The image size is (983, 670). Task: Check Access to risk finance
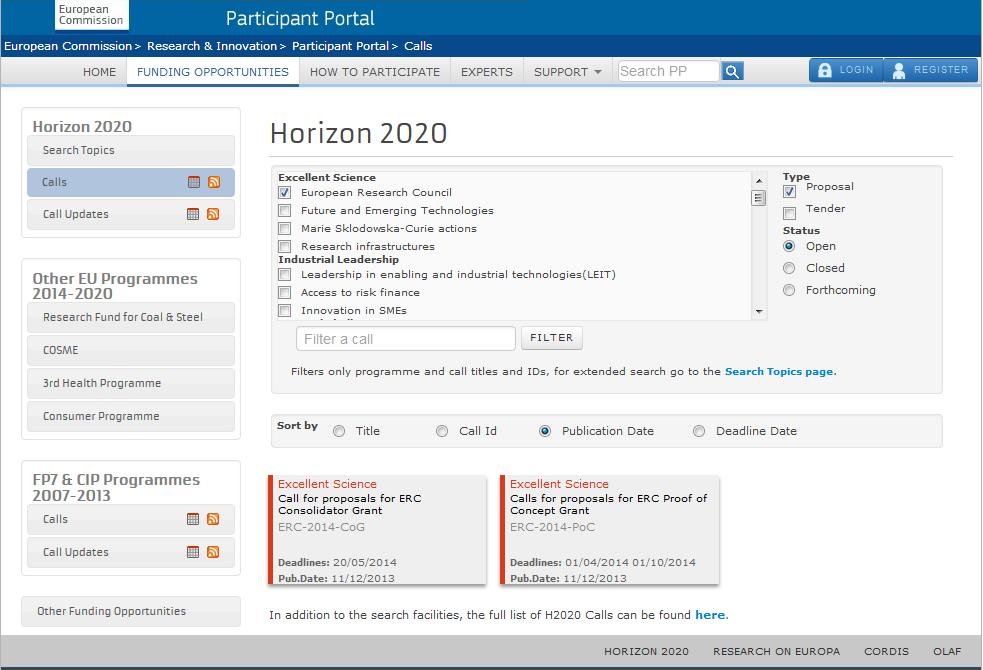tap(285, 293)
